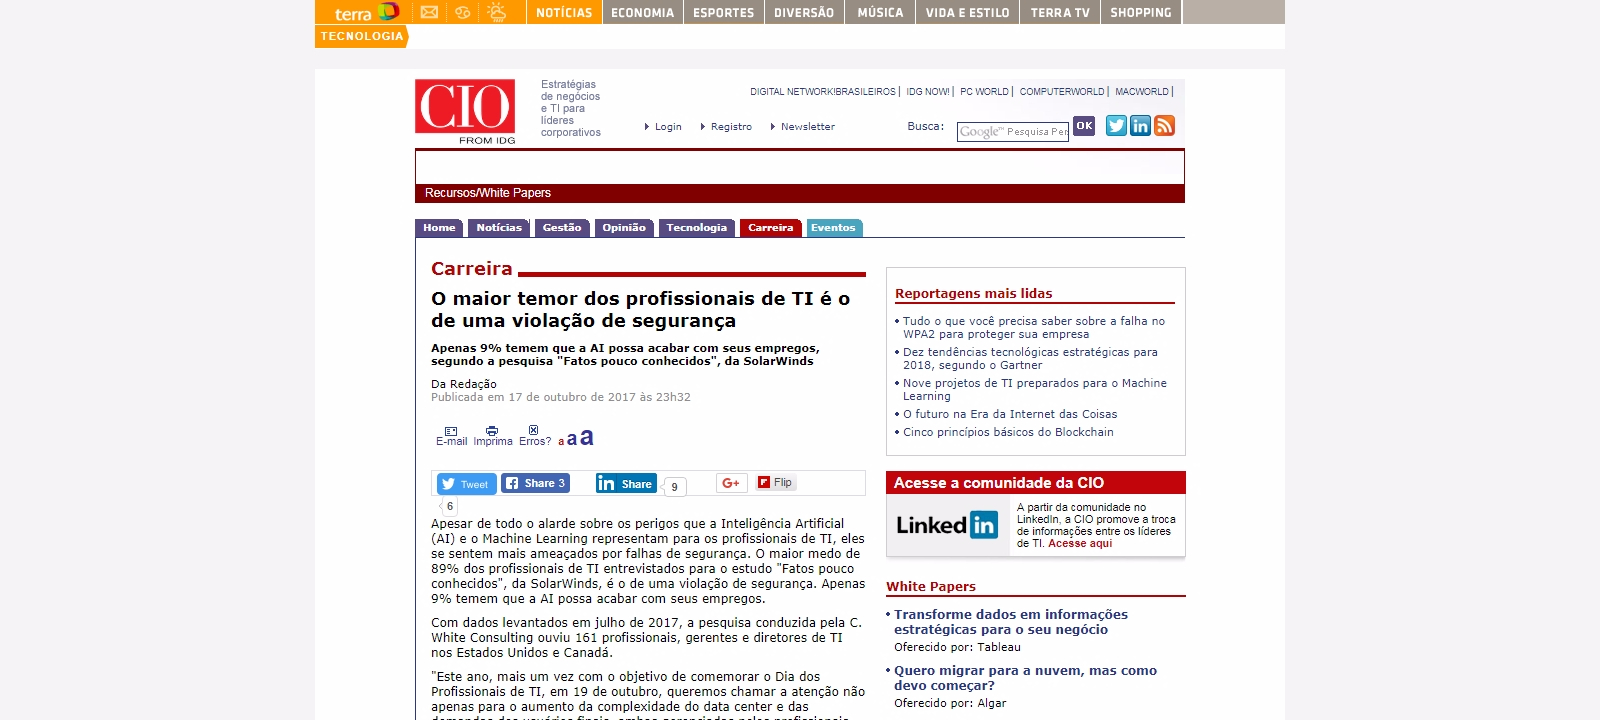Click the Terra logo
1600x720 pixels.
tap(367, 12)
